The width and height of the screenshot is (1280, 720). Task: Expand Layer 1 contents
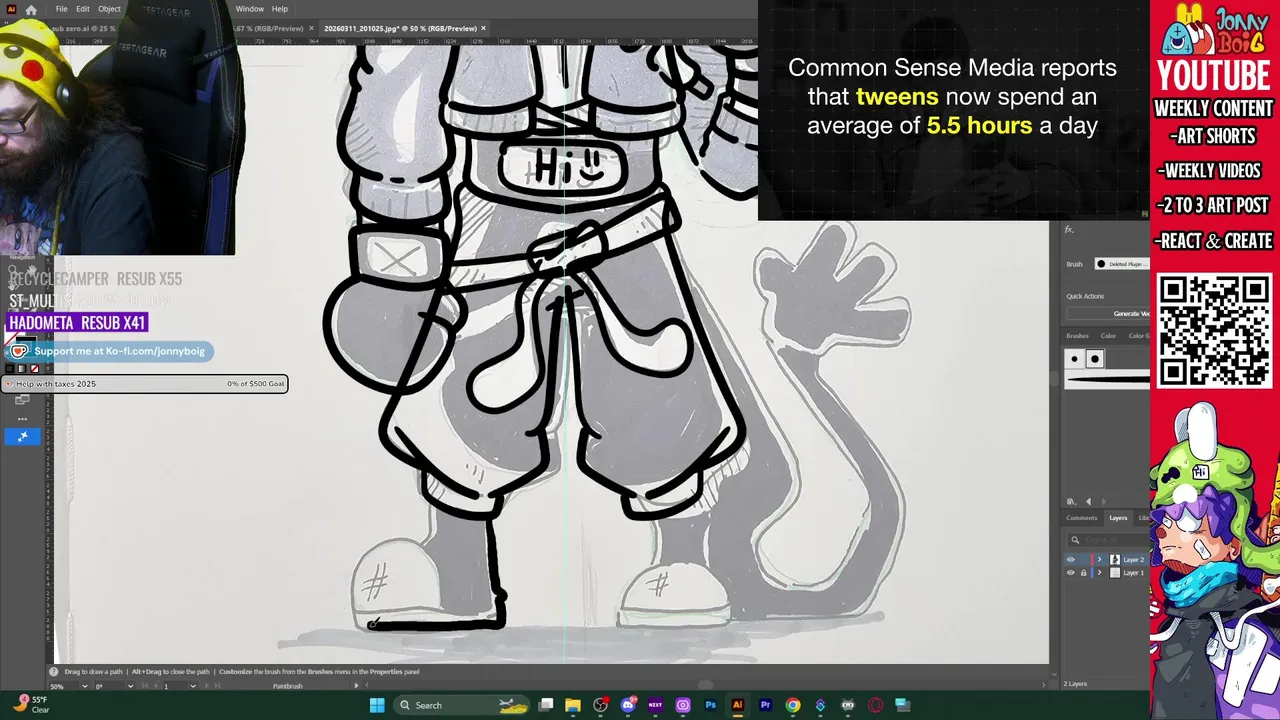point(1100,573)
